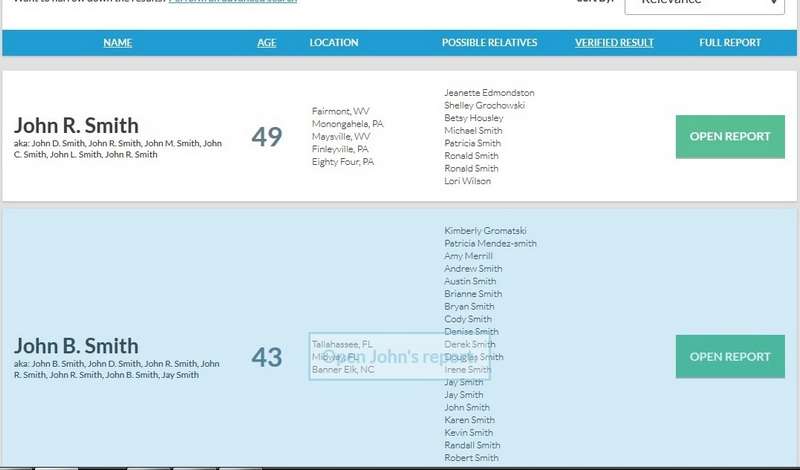Click the LOCATION column header

(x=334, y=43)
